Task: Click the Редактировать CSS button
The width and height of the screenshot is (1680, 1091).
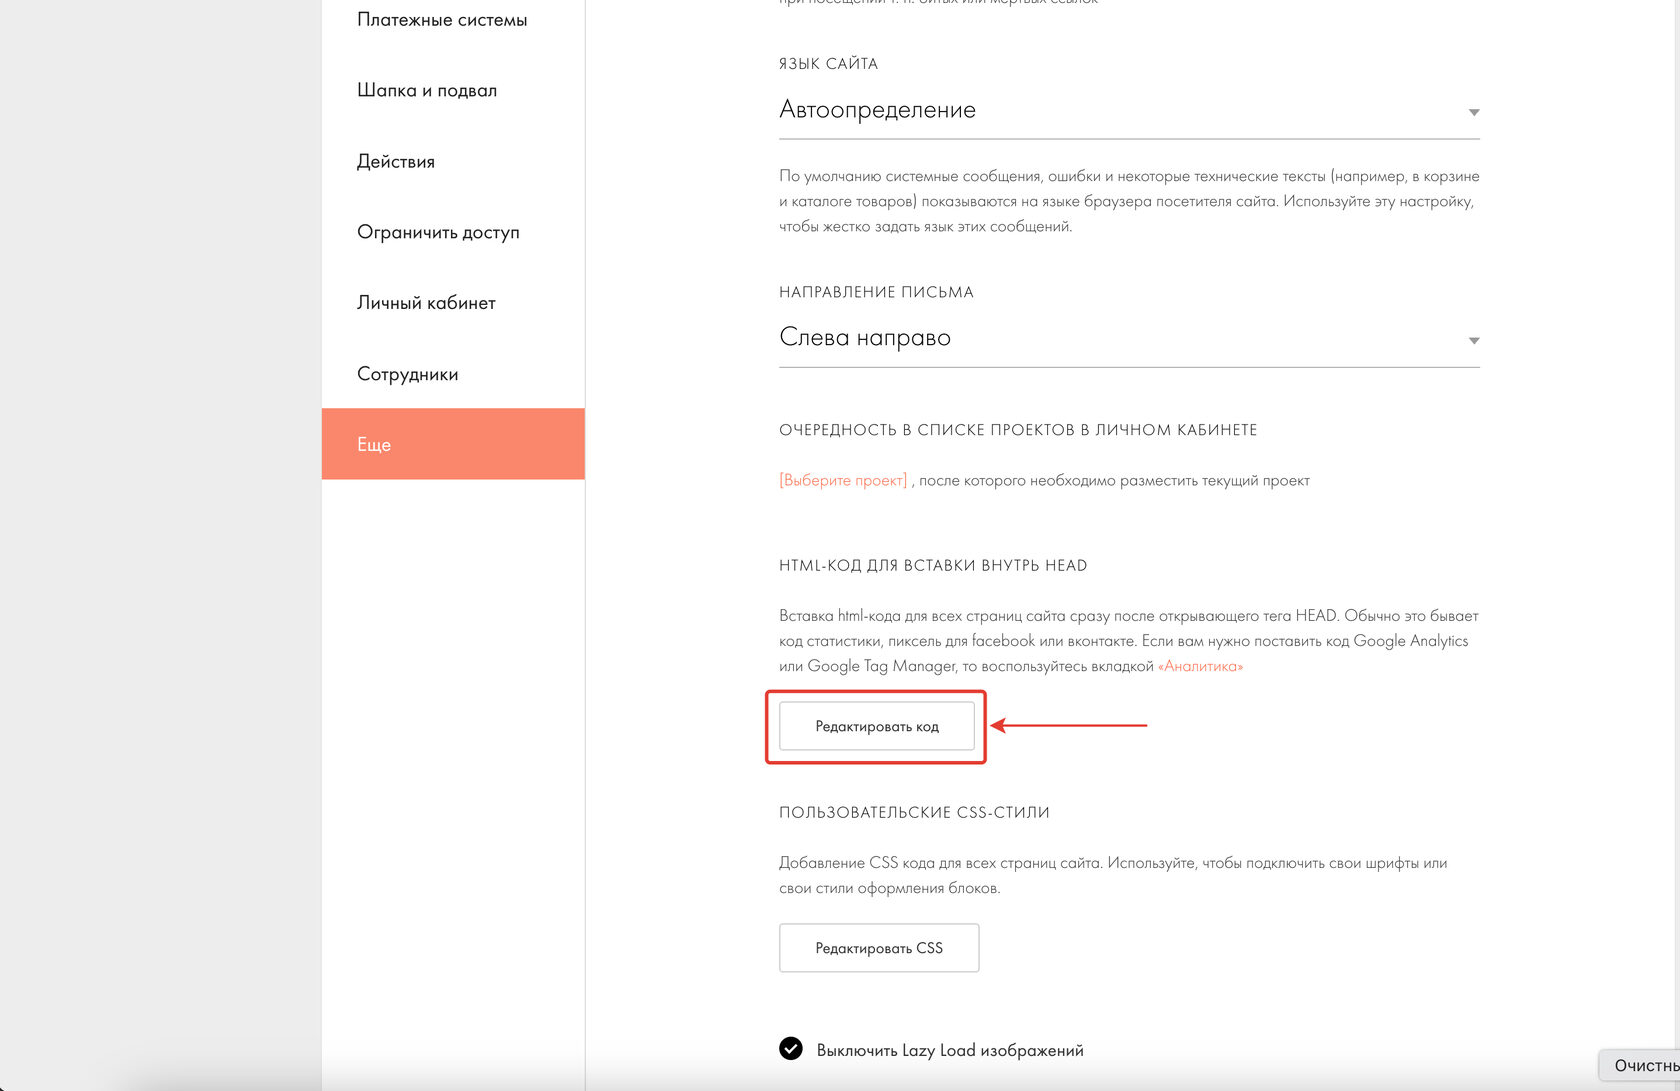Action: point(878,948)
